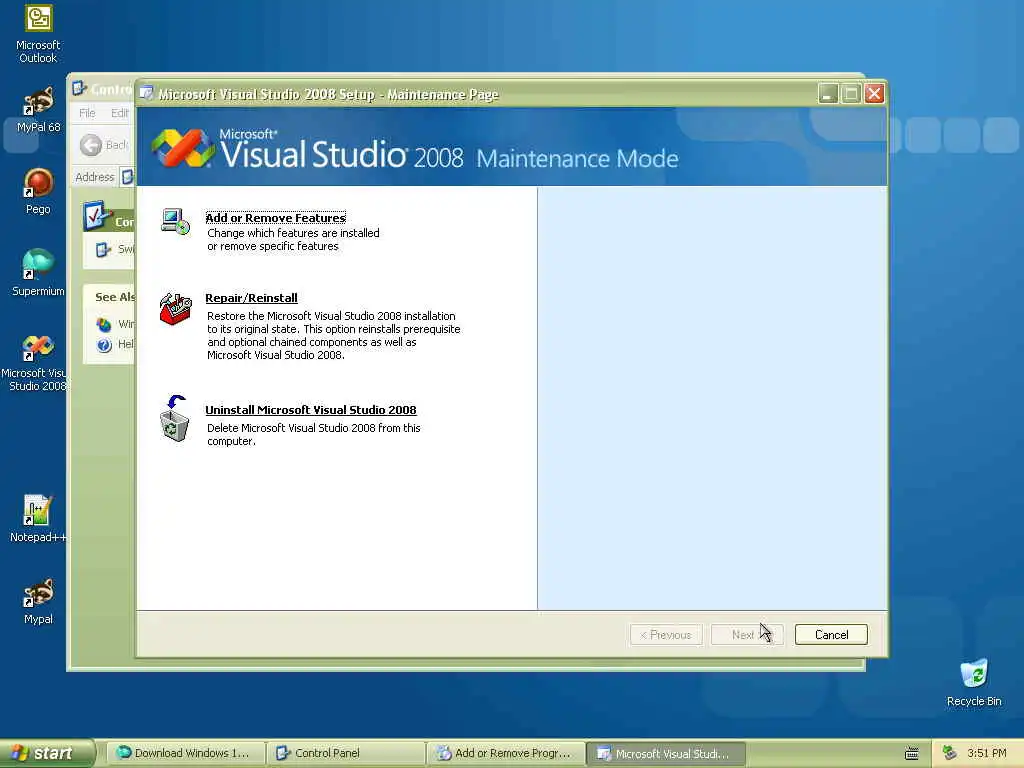Open Add or Remove Features link
The height and width of the screenshot is (768, 1024).
coord(276,218)
